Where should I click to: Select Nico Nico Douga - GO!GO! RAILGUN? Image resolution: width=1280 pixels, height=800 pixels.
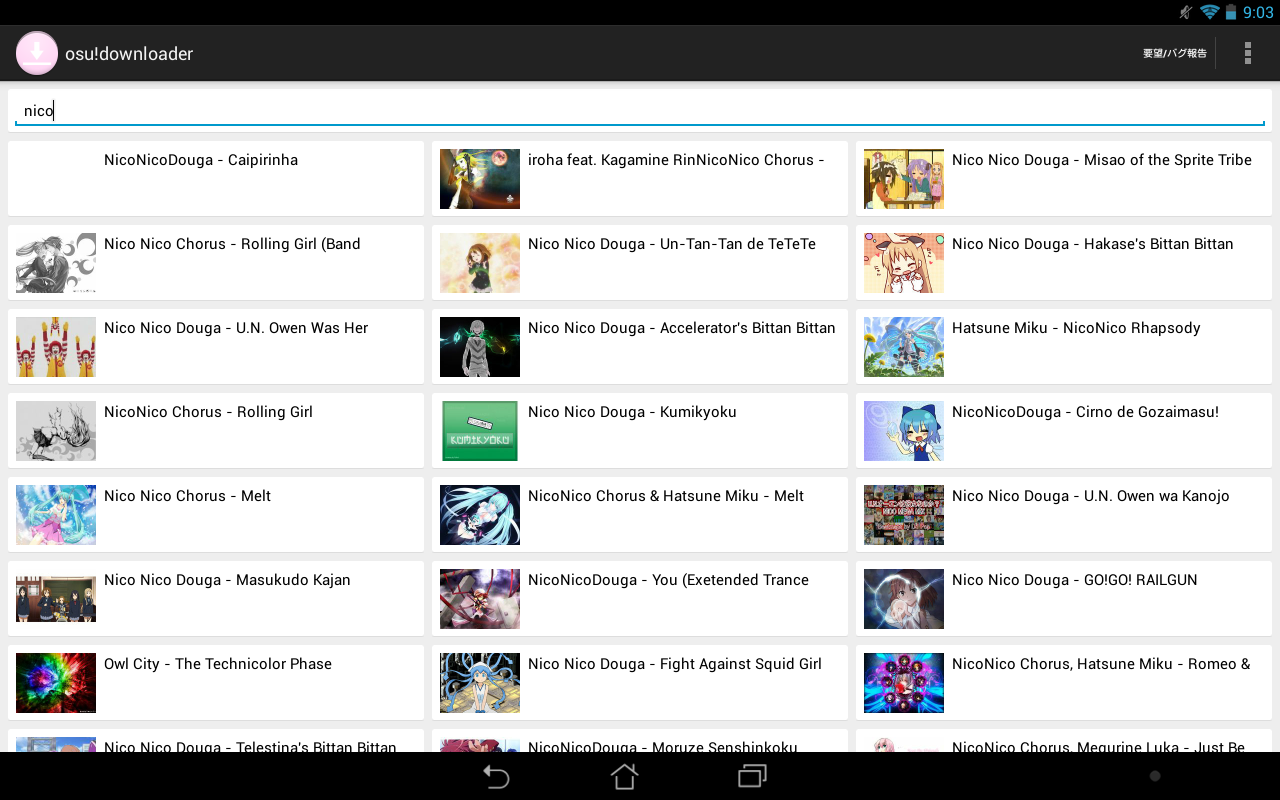(x=1075, y=580)
